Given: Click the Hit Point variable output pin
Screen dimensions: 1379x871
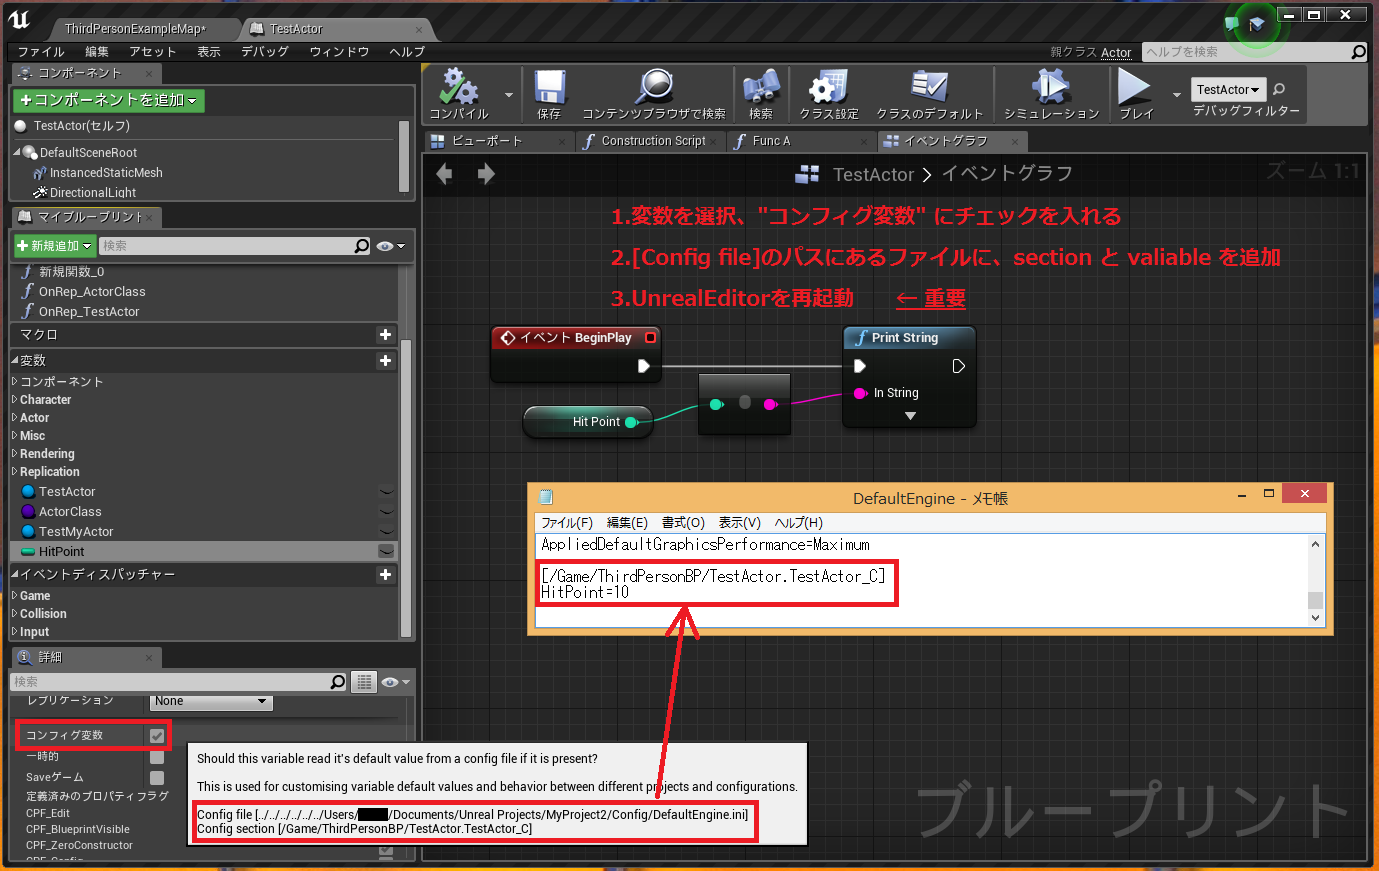Looking at the screenshot, I should click(x=631, y=422).
